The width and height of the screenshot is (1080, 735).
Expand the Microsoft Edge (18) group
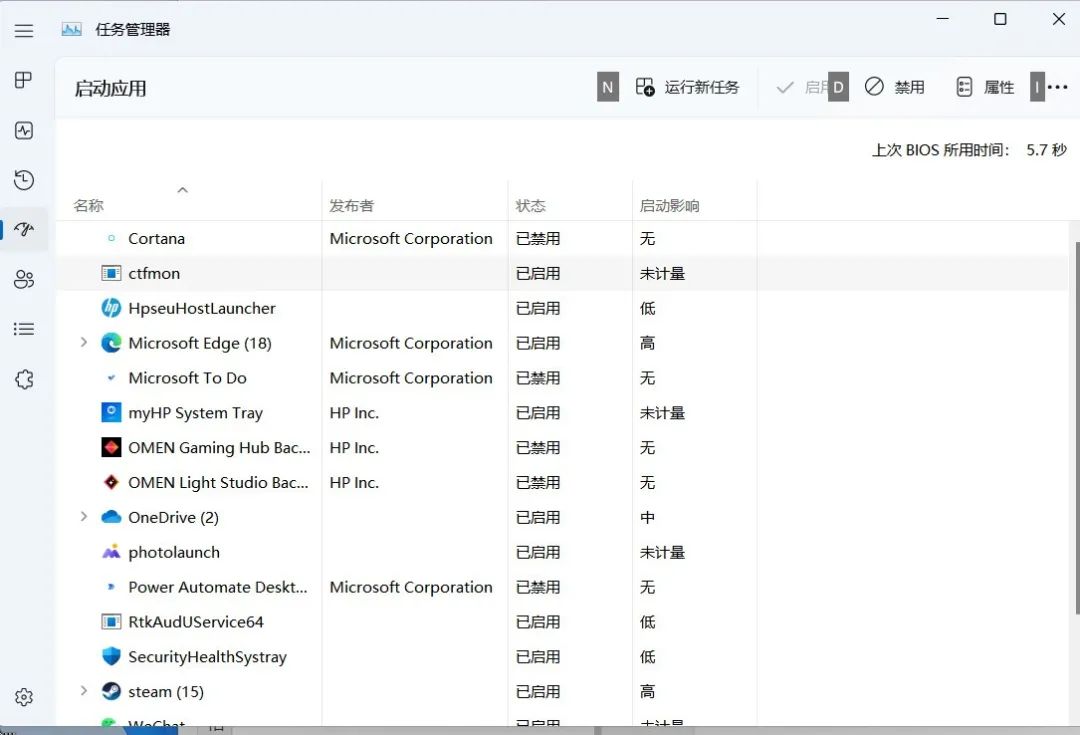[x=83, y=342]
